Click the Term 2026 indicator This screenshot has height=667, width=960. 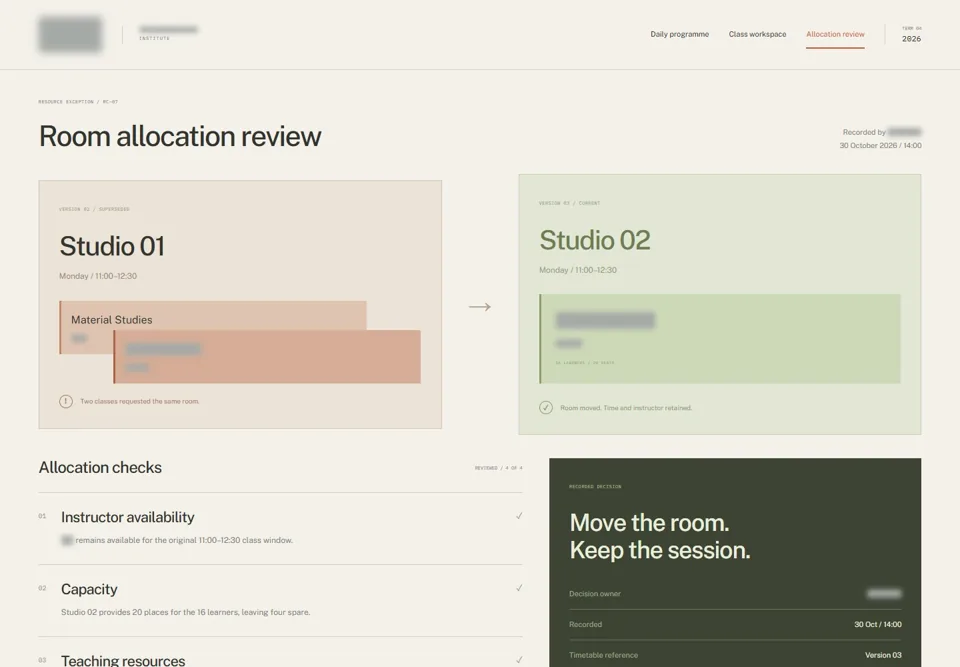(911, 34)
